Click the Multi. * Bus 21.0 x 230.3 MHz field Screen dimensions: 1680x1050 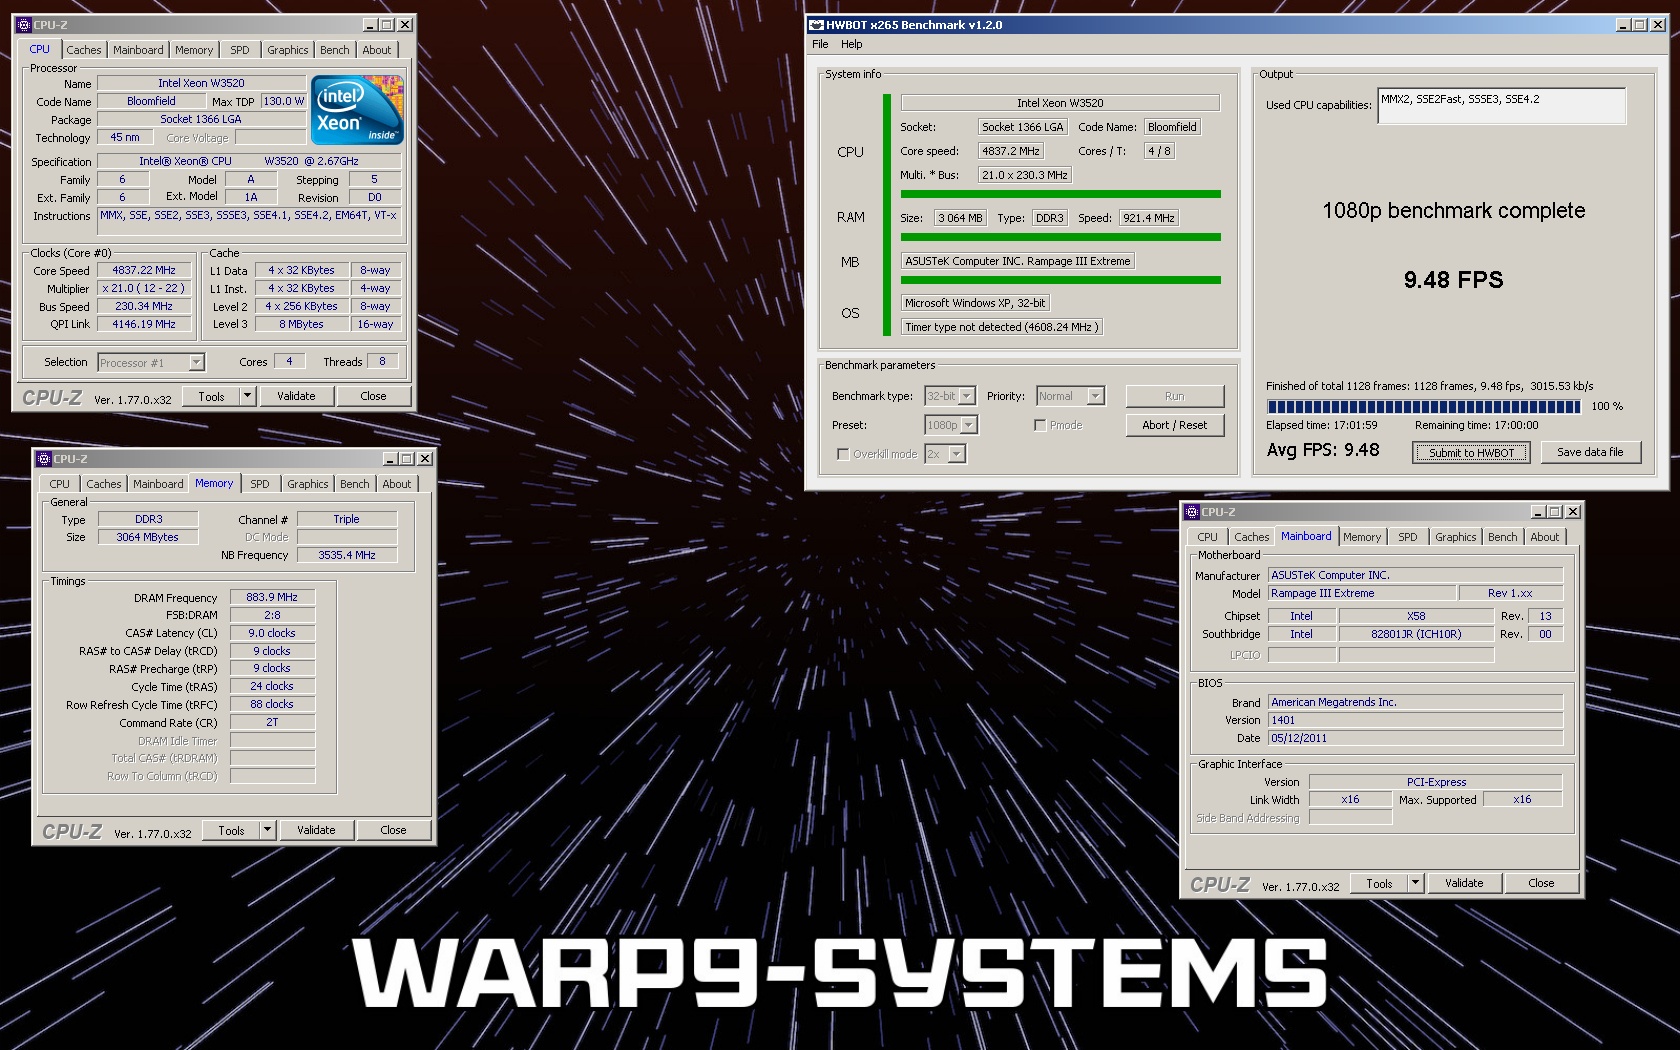(1025, 175)
